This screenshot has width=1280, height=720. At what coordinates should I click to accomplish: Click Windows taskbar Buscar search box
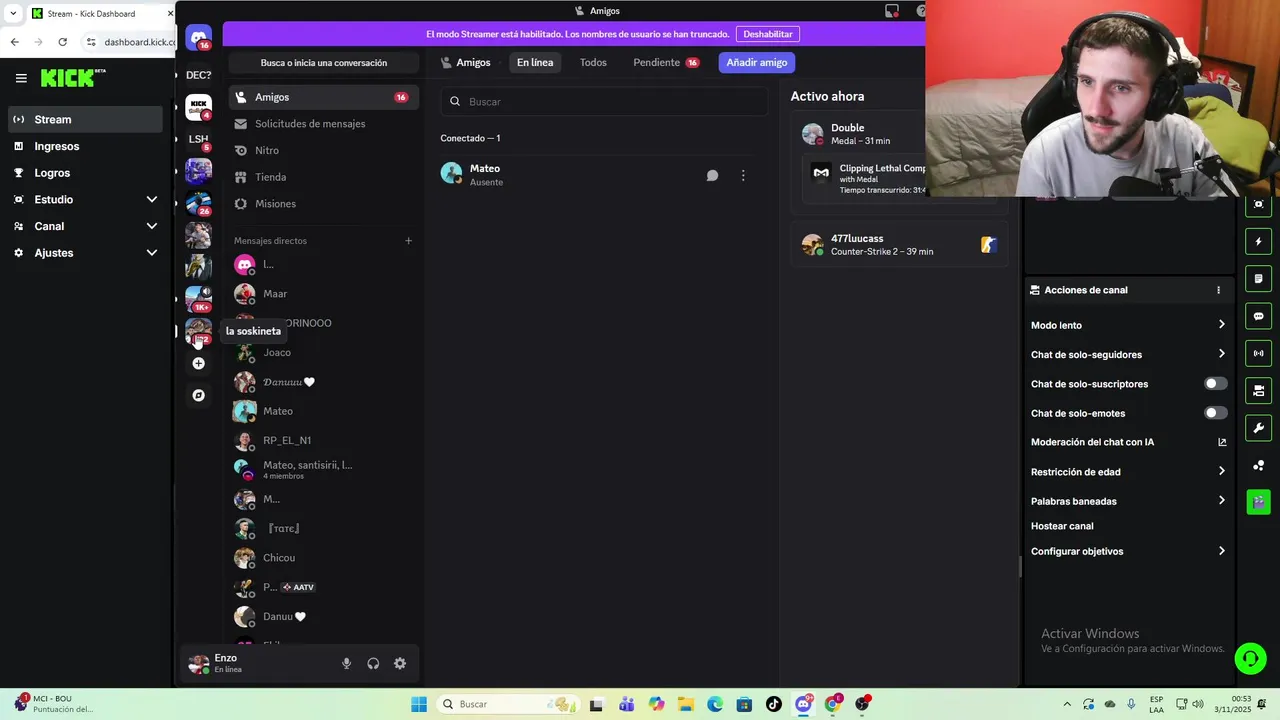pos(510,704)
